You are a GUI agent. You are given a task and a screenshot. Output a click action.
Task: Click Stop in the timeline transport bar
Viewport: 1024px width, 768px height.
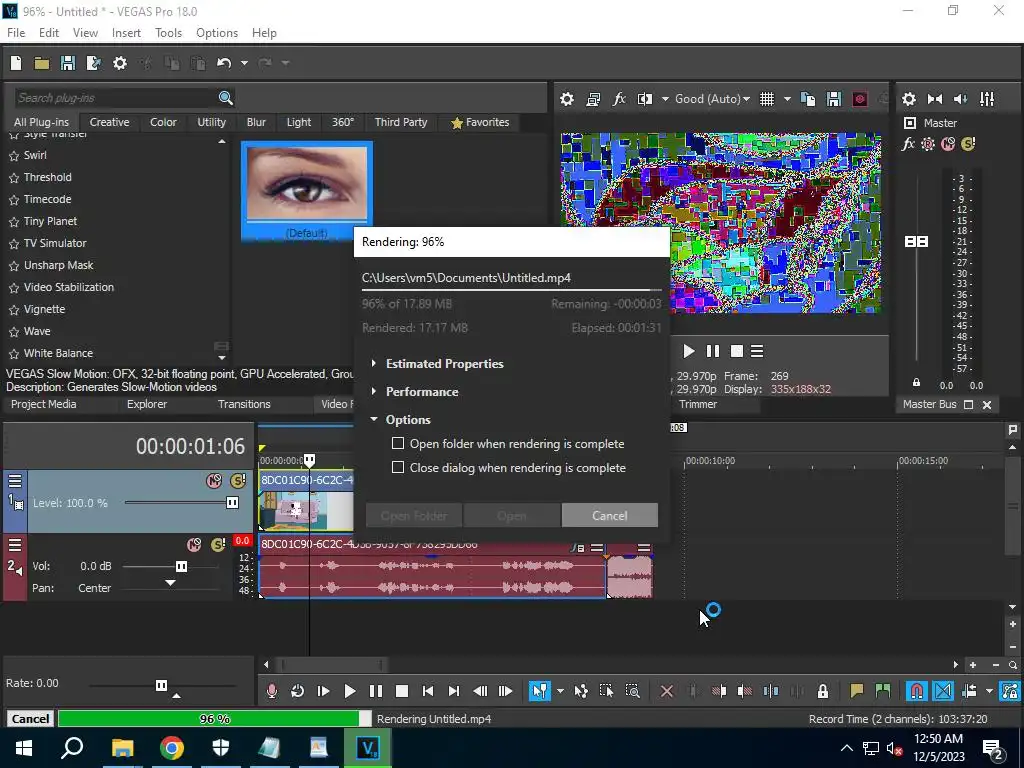coord(402,691)
